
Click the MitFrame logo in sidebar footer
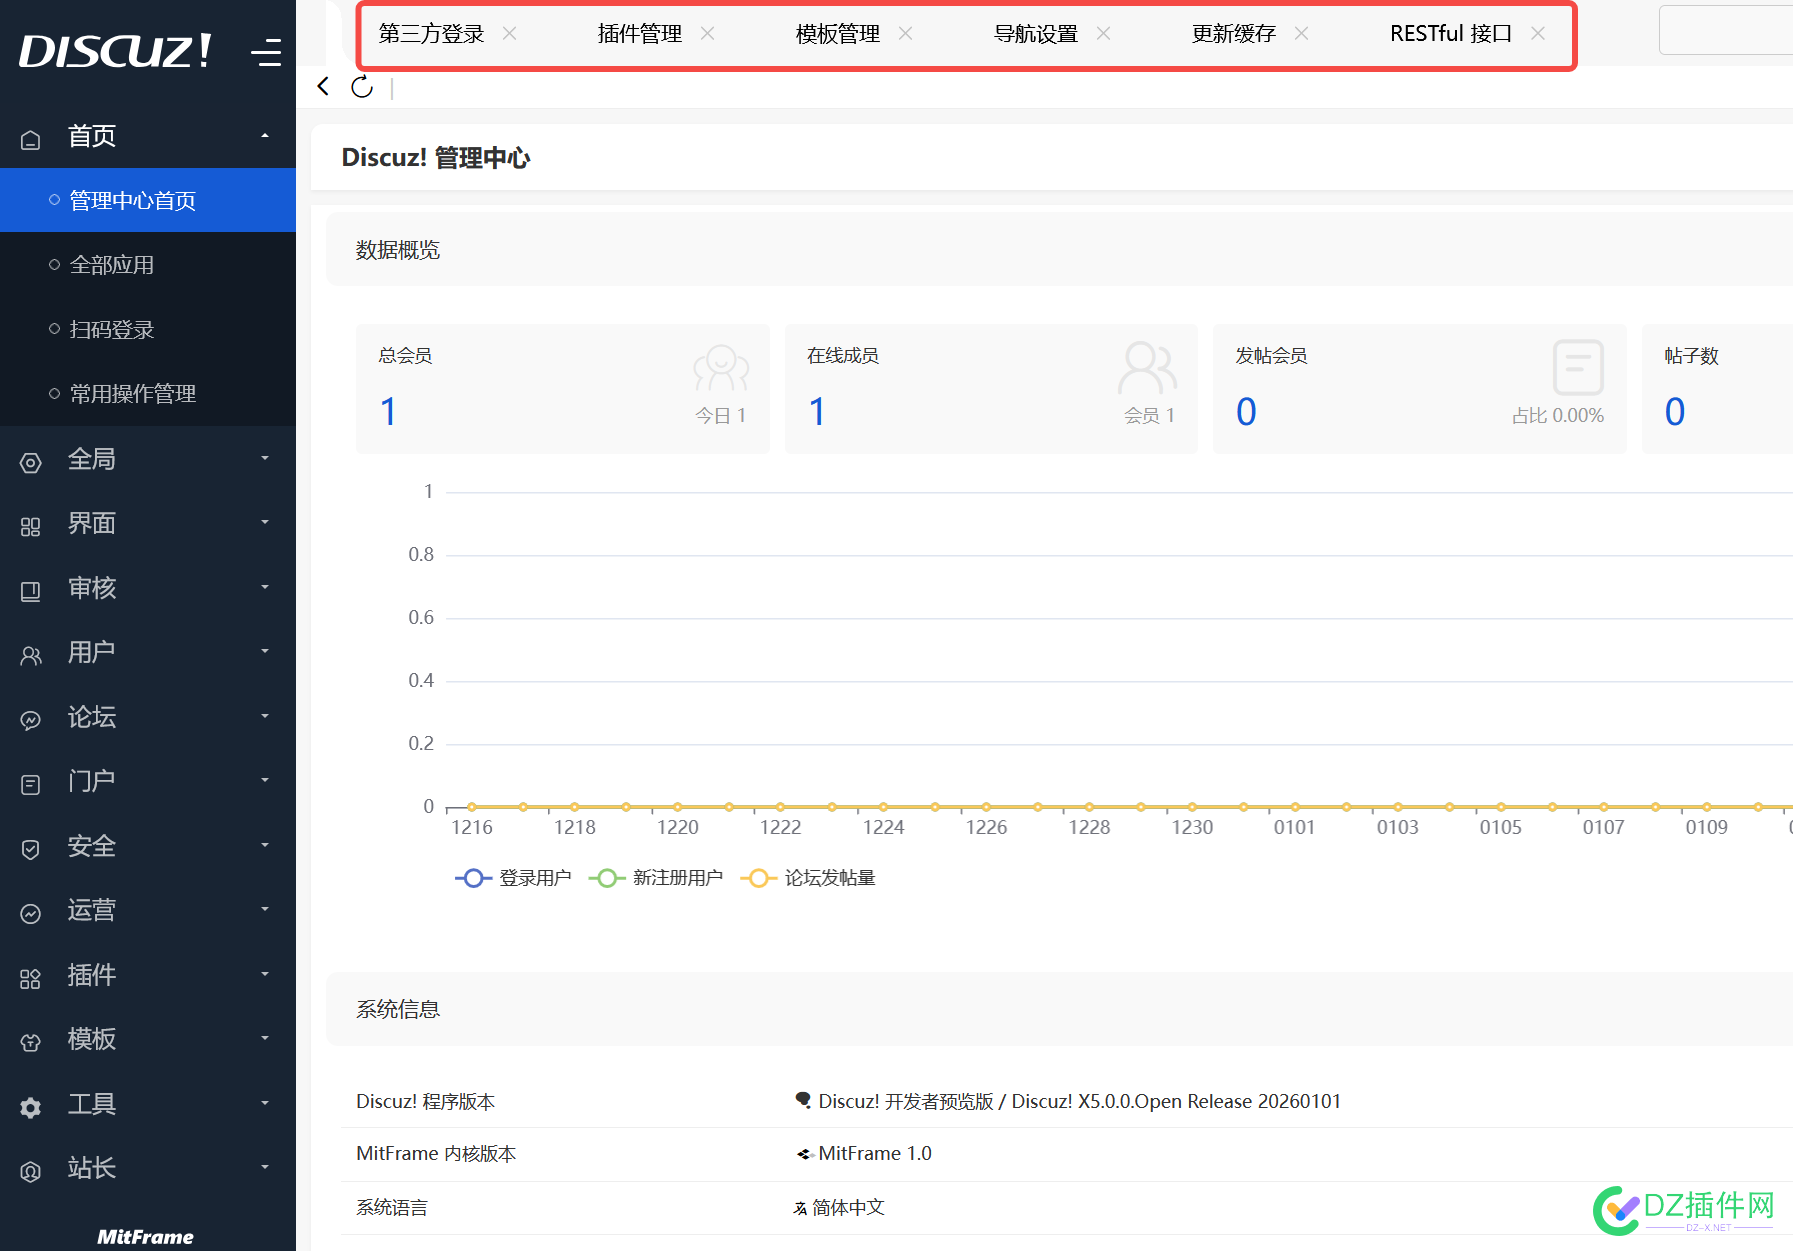click(146, 1237)
